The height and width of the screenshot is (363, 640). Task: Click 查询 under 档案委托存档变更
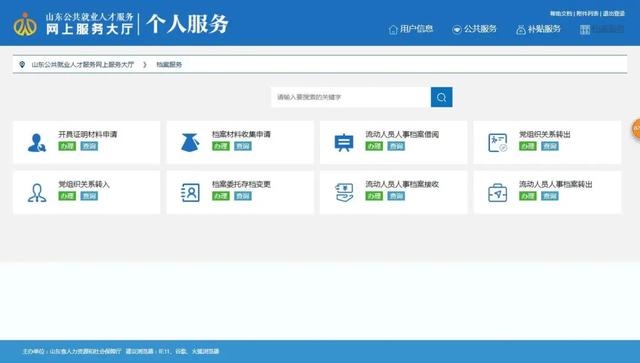click(243, 196)
